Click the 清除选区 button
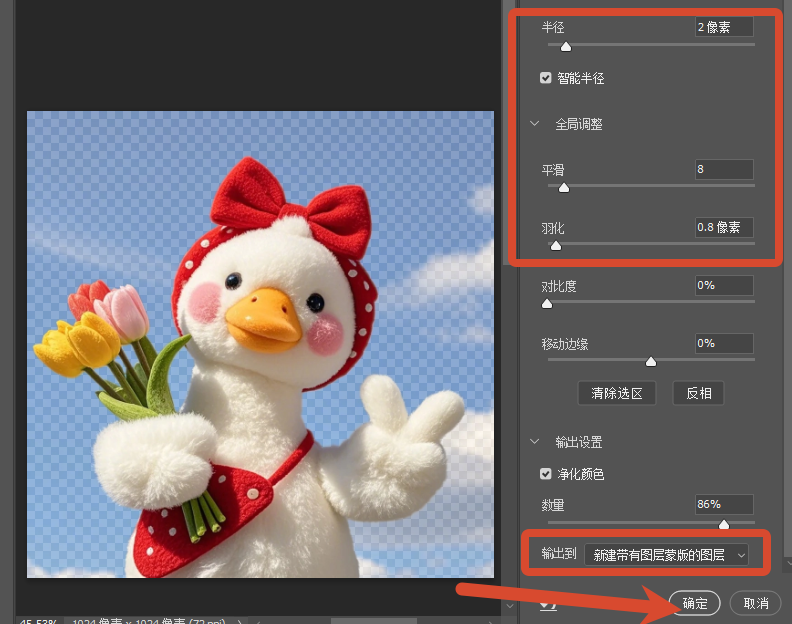Viewport: 792px width, 624px height. 617,393
